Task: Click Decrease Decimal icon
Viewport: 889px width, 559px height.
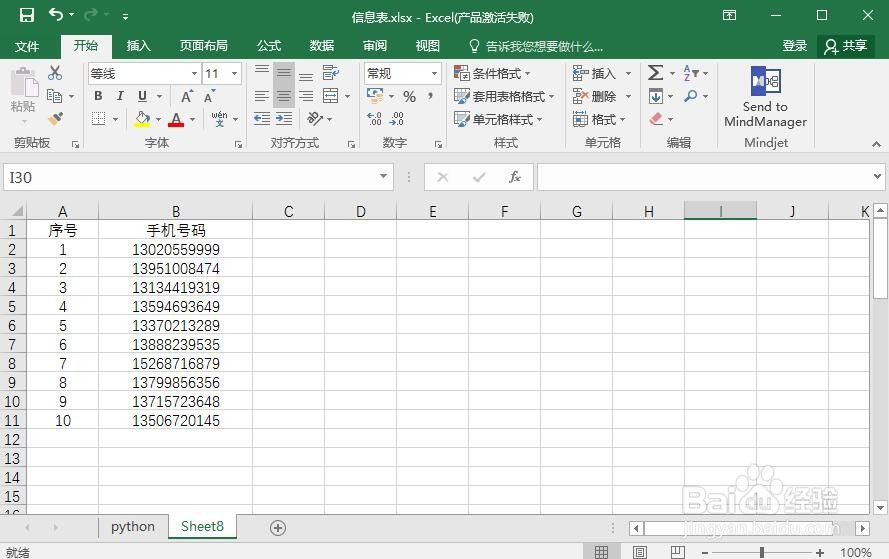Action: 397,118
